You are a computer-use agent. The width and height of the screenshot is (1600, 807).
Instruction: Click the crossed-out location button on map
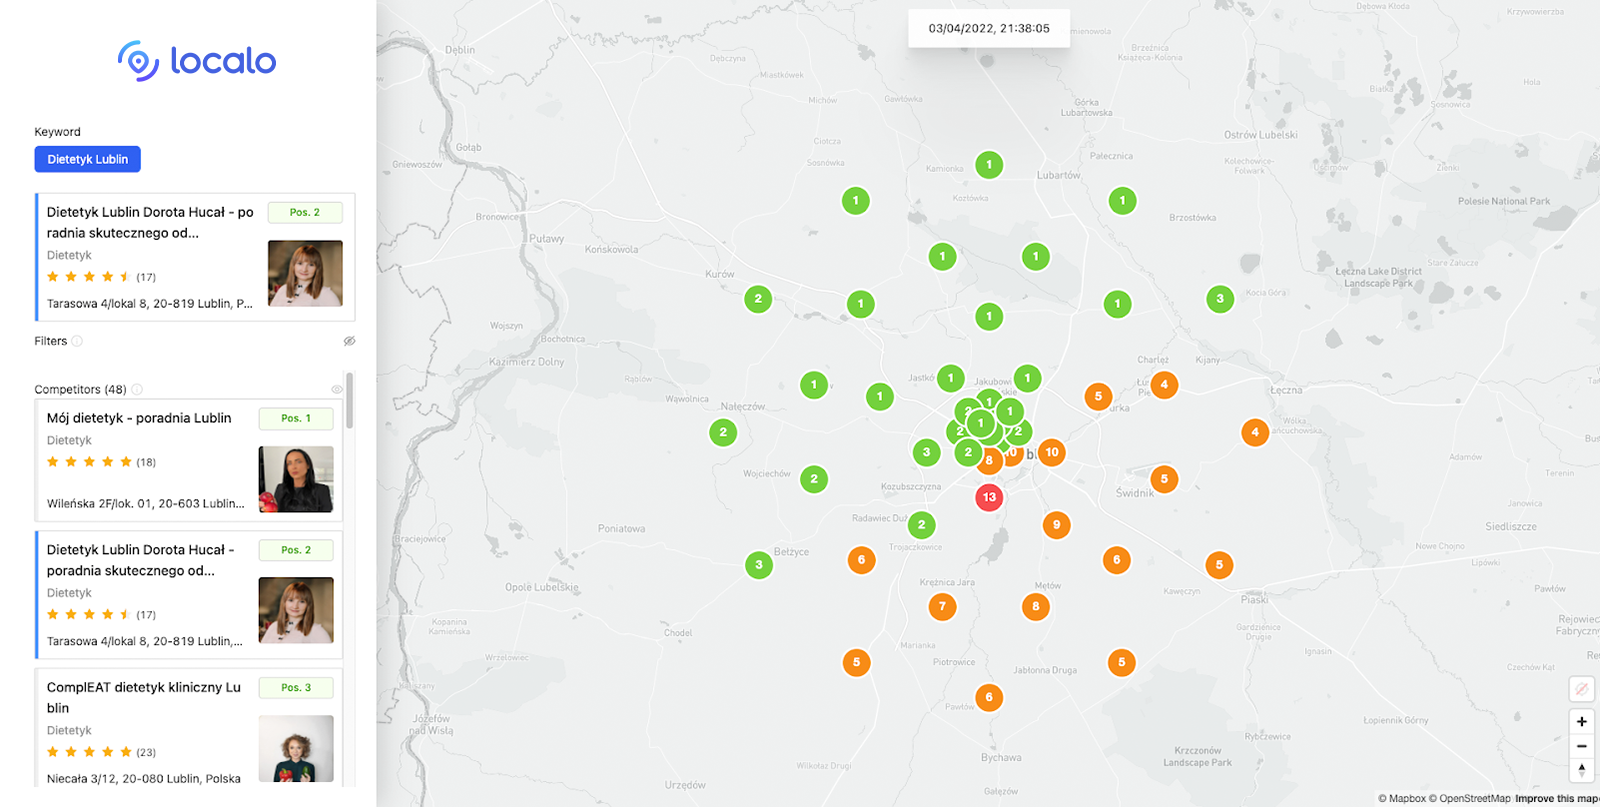point(1581,689)
